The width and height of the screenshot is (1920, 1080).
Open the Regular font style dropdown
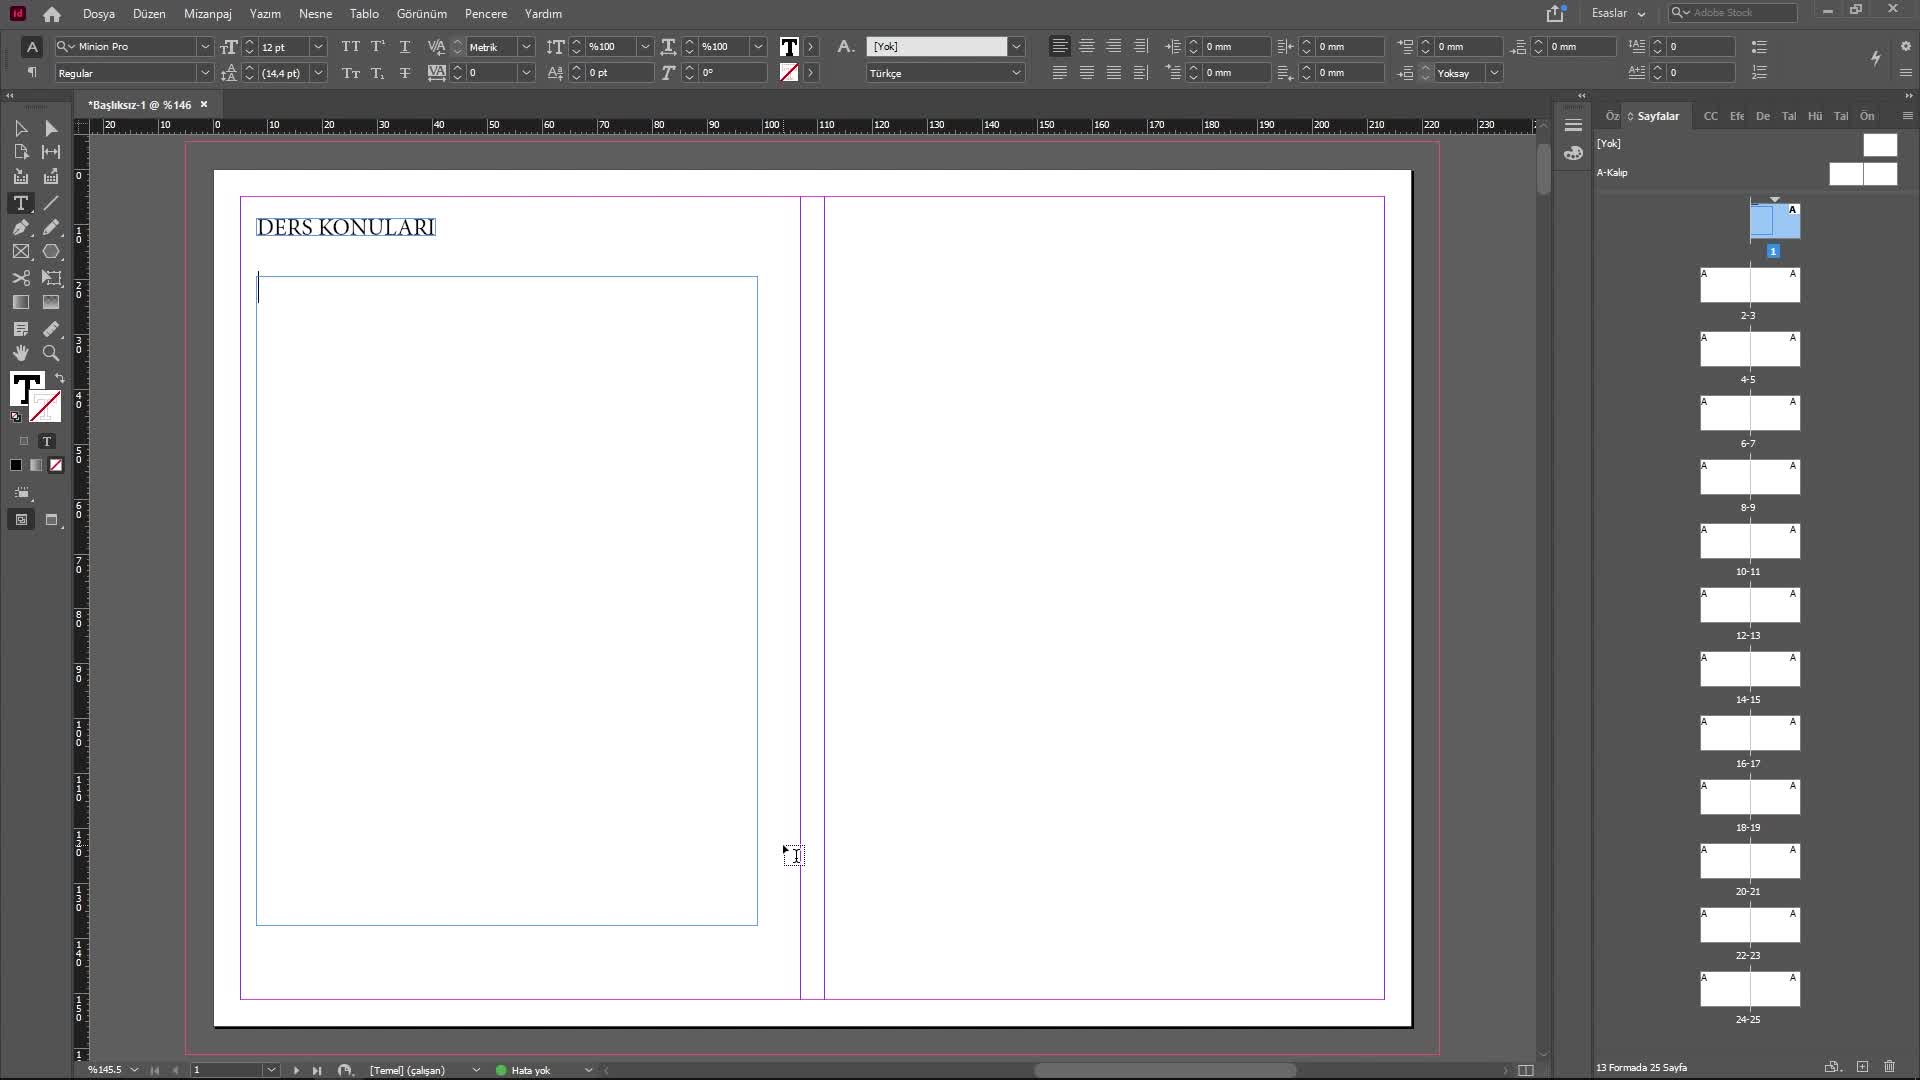point(205,73)
